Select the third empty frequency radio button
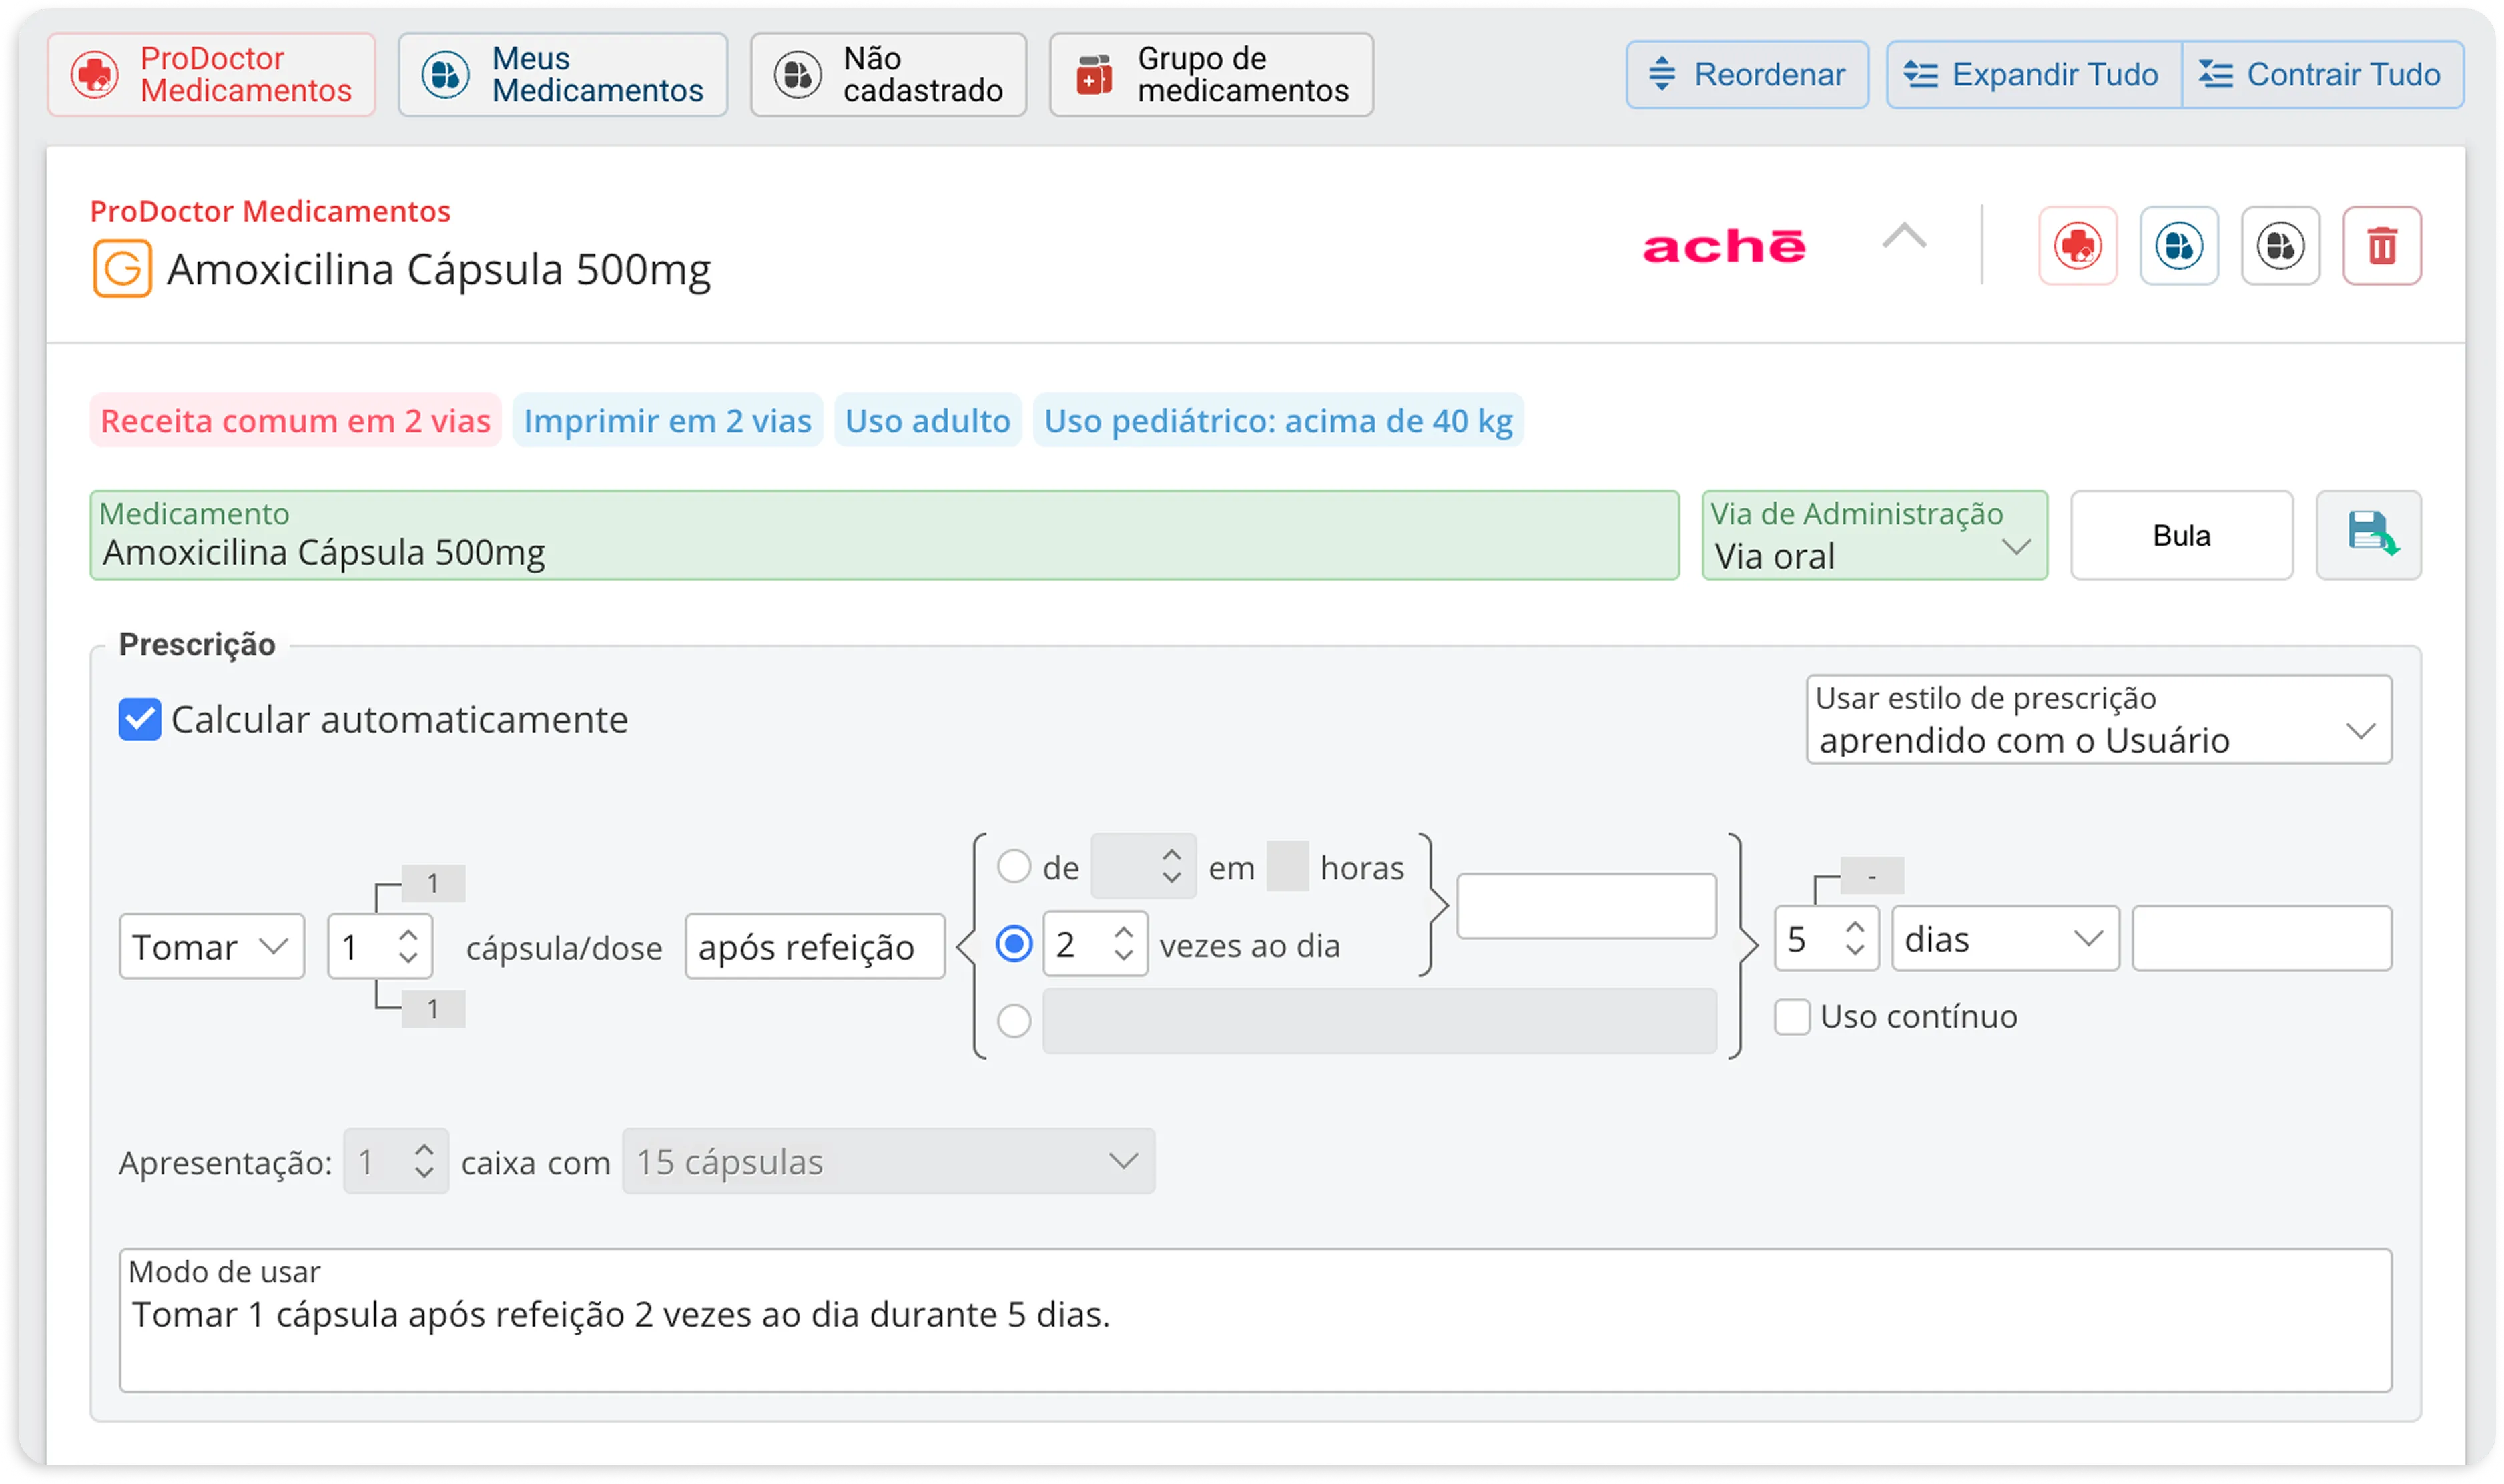 [1014, 1021]
